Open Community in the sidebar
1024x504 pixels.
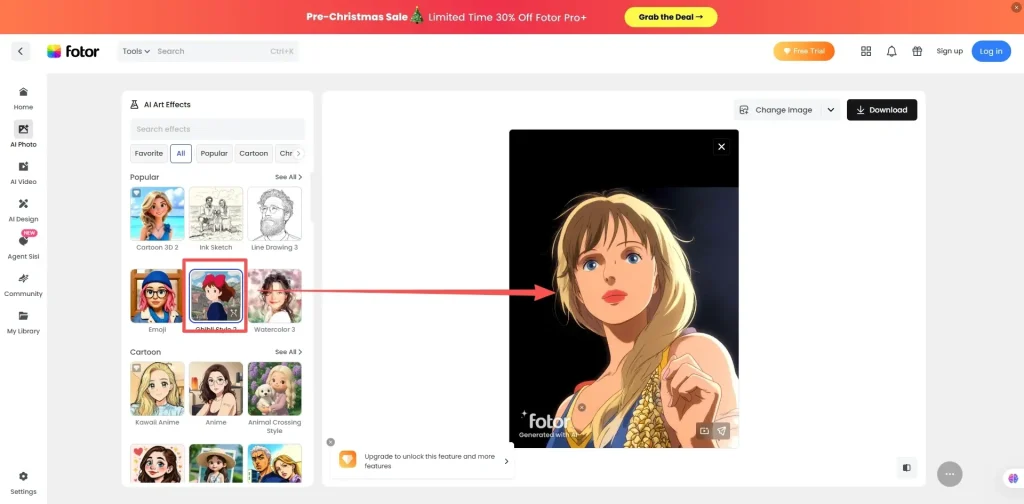tap(24, 285)
